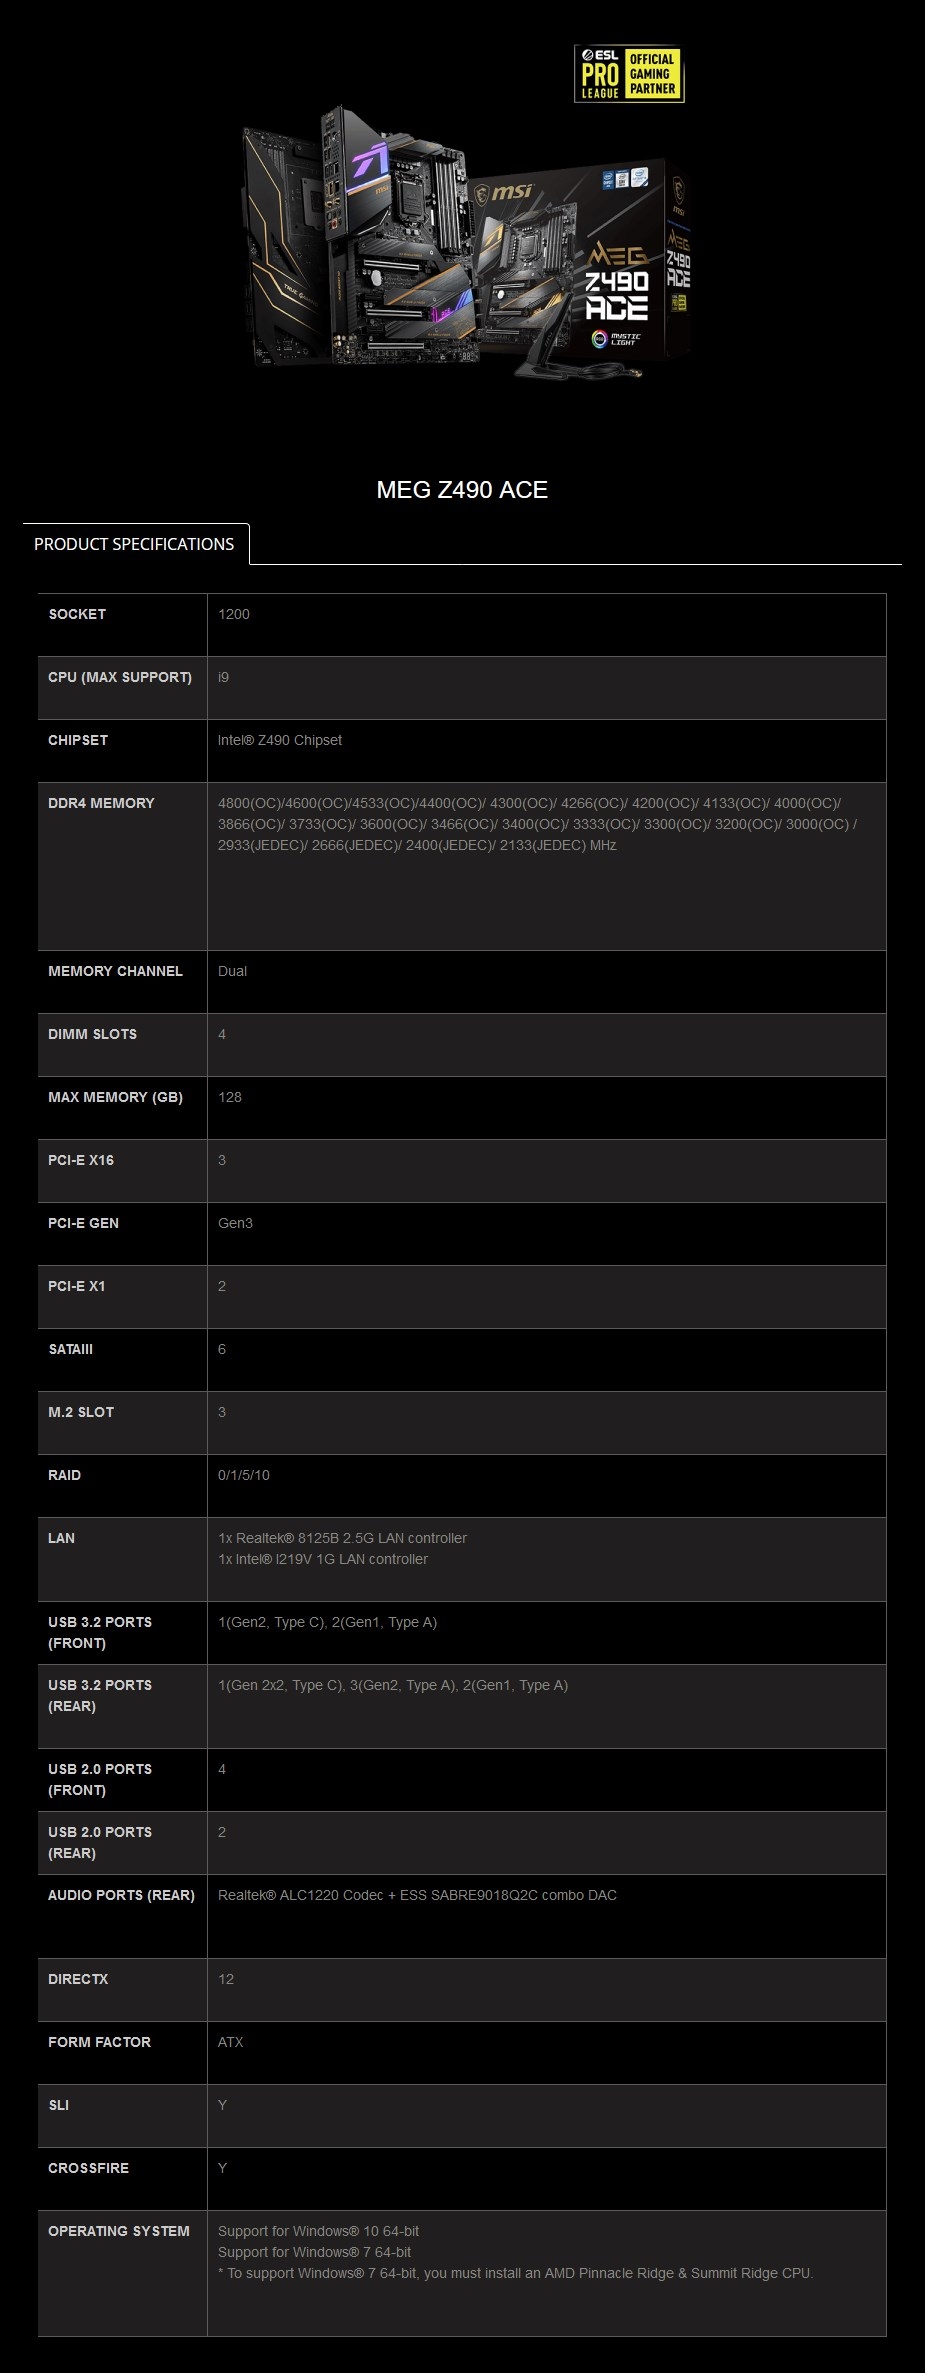This screenshot has width=925, height=2373.
Task: Click the Intel Z490 Chipset value
Action: coord(280,740)
